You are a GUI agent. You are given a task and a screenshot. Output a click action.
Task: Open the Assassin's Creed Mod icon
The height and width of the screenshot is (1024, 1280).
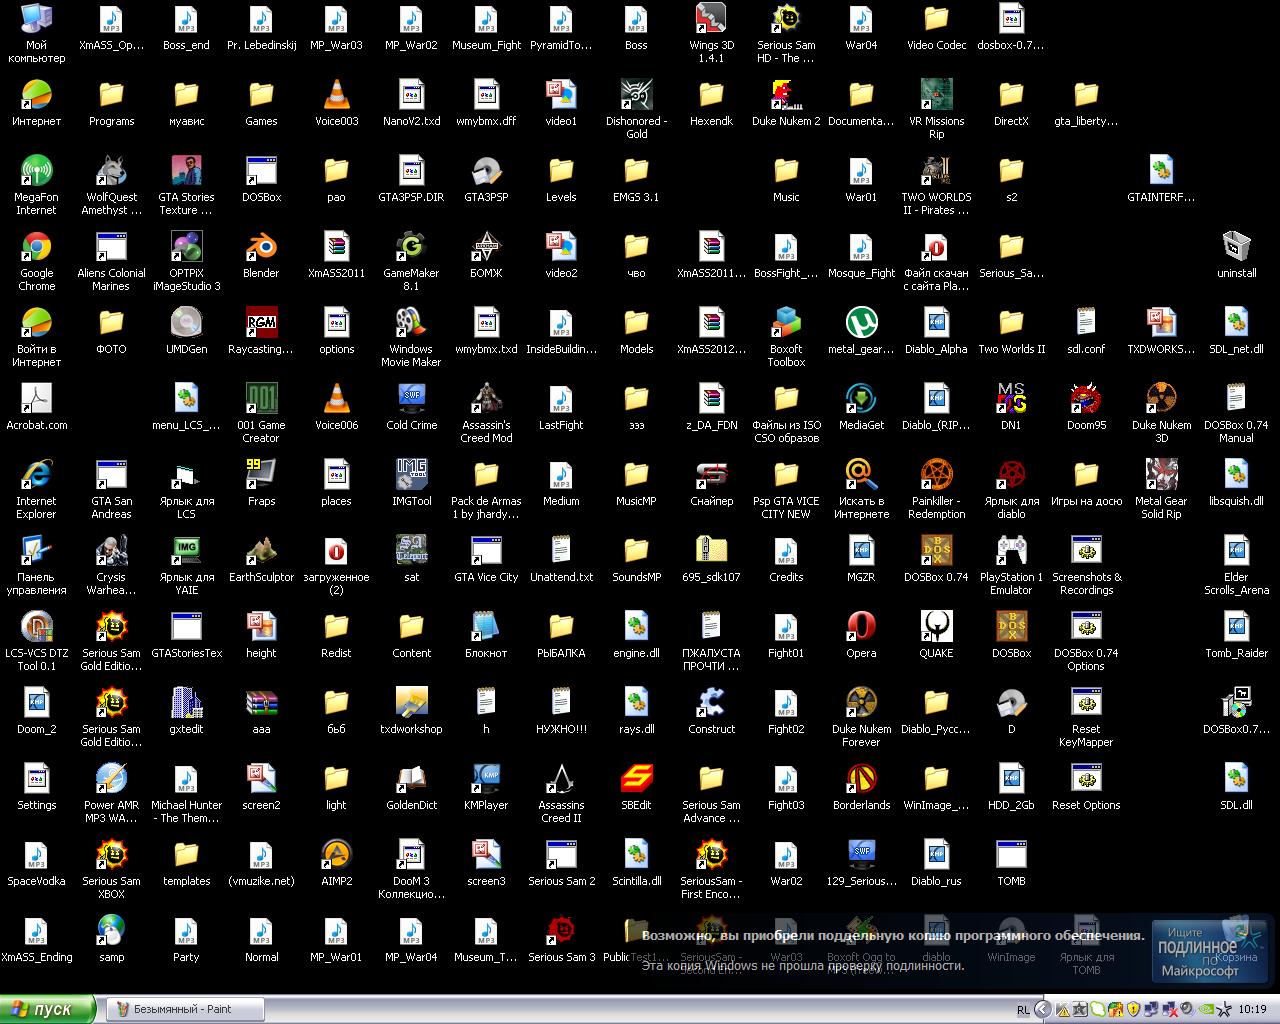(486, 398)
